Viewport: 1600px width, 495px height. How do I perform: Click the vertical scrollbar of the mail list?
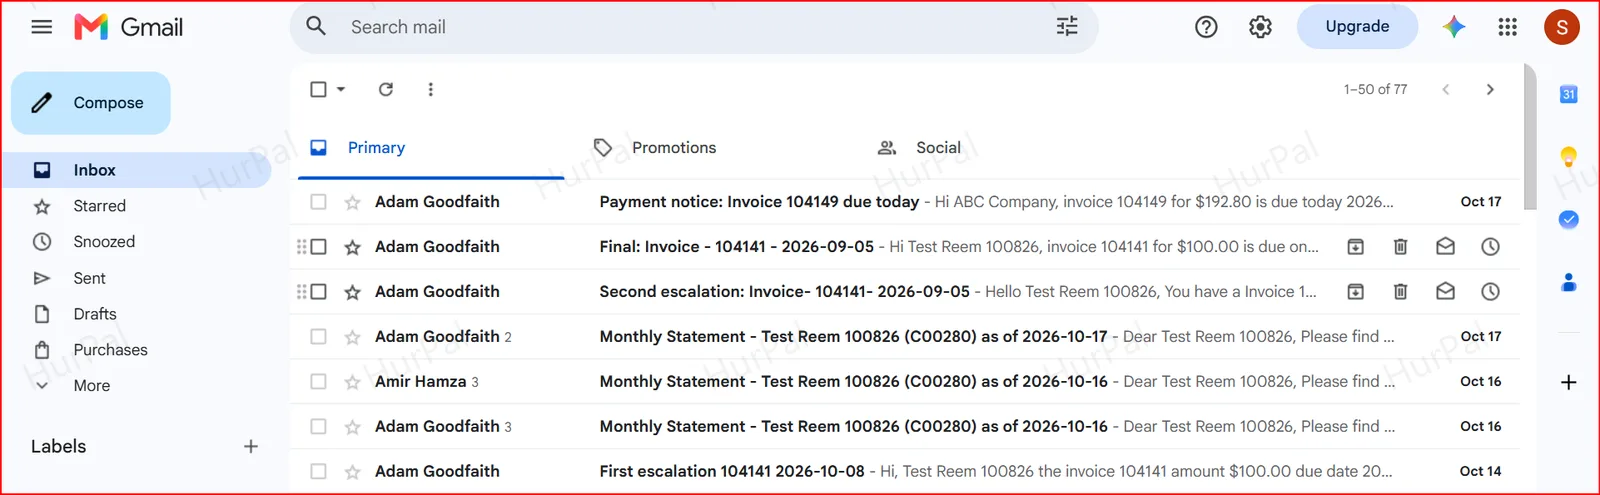click(1530, 137)
